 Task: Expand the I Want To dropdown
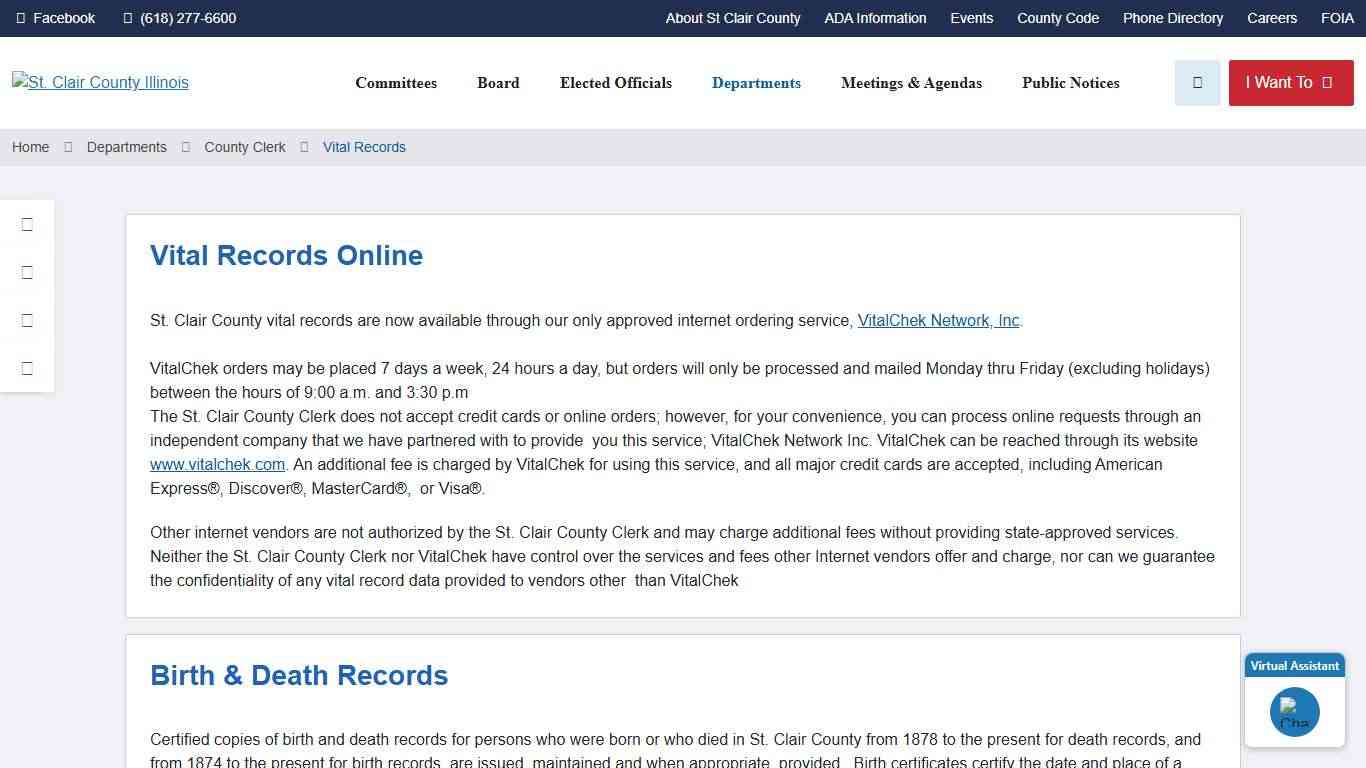point(1290,83)
